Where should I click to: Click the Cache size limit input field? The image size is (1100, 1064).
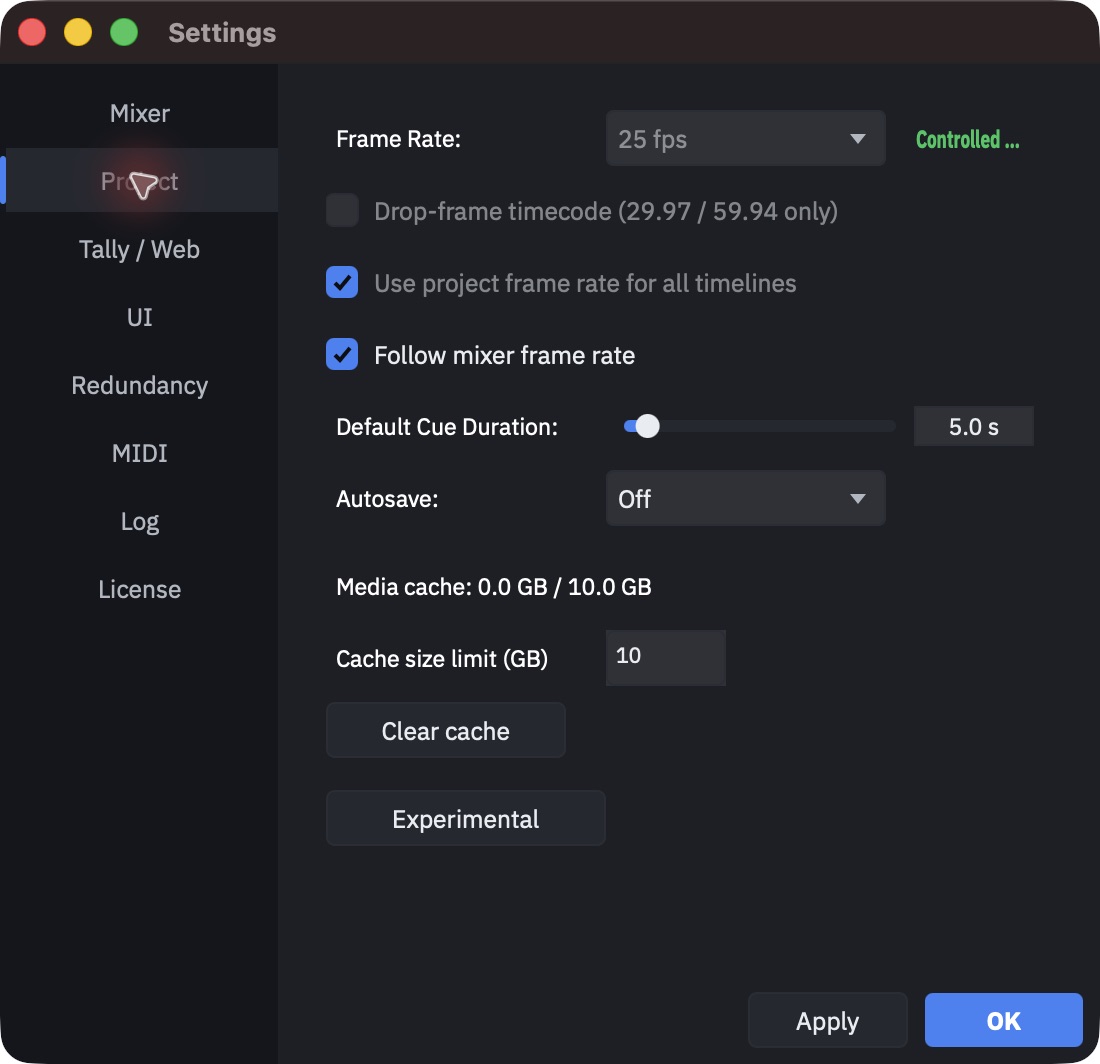pyautogui.click(x=665, y=657)
